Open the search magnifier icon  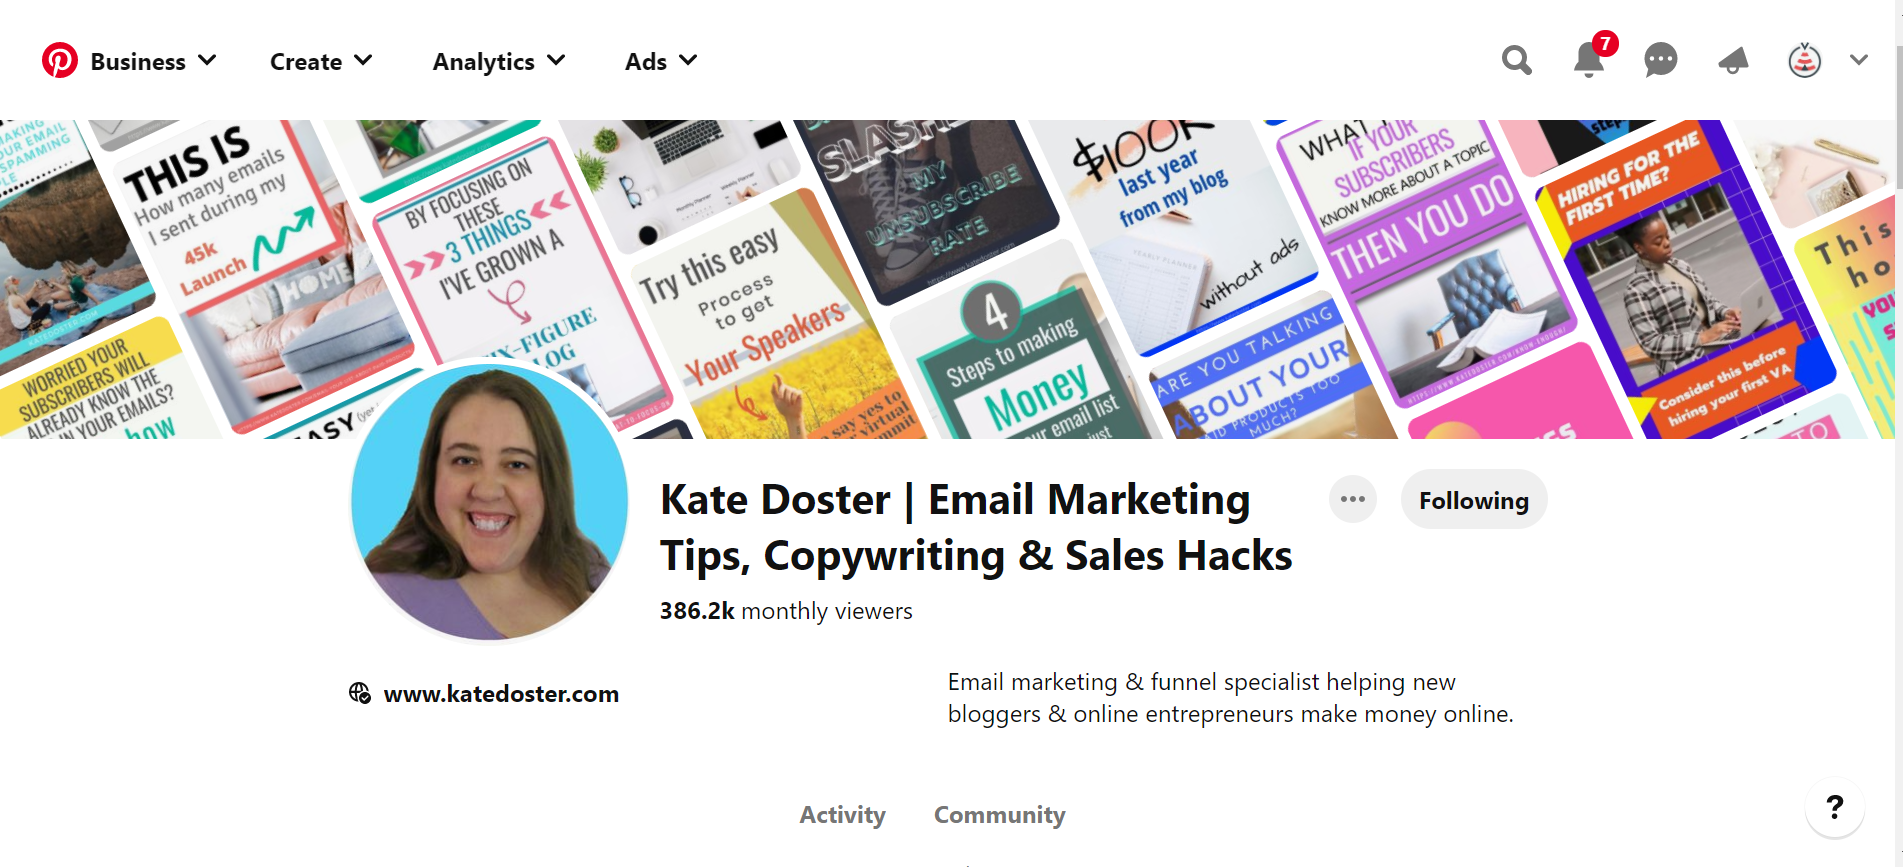point(1517,61)
